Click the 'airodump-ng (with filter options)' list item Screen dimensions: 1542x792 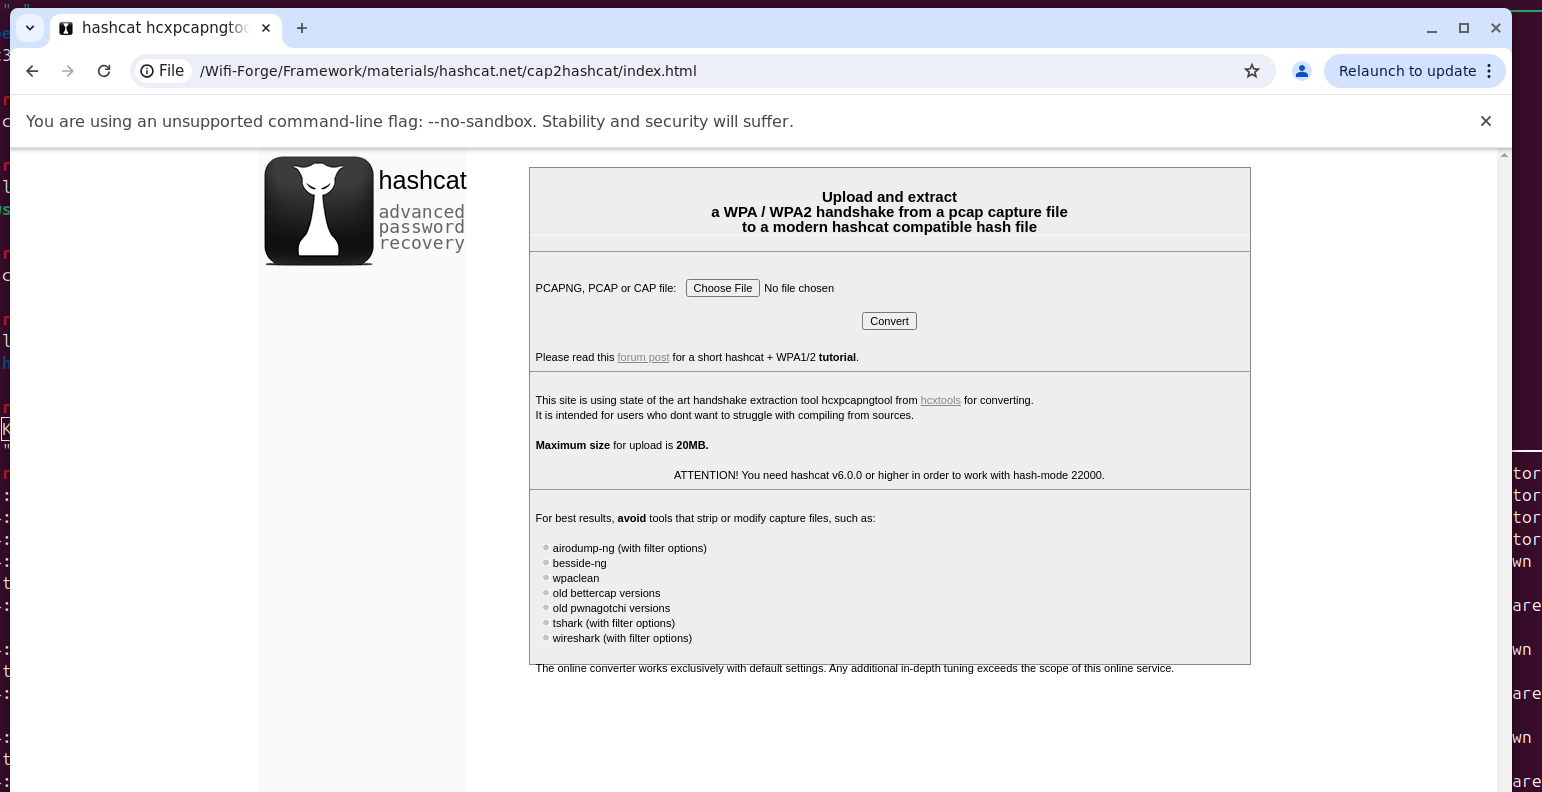629,548
